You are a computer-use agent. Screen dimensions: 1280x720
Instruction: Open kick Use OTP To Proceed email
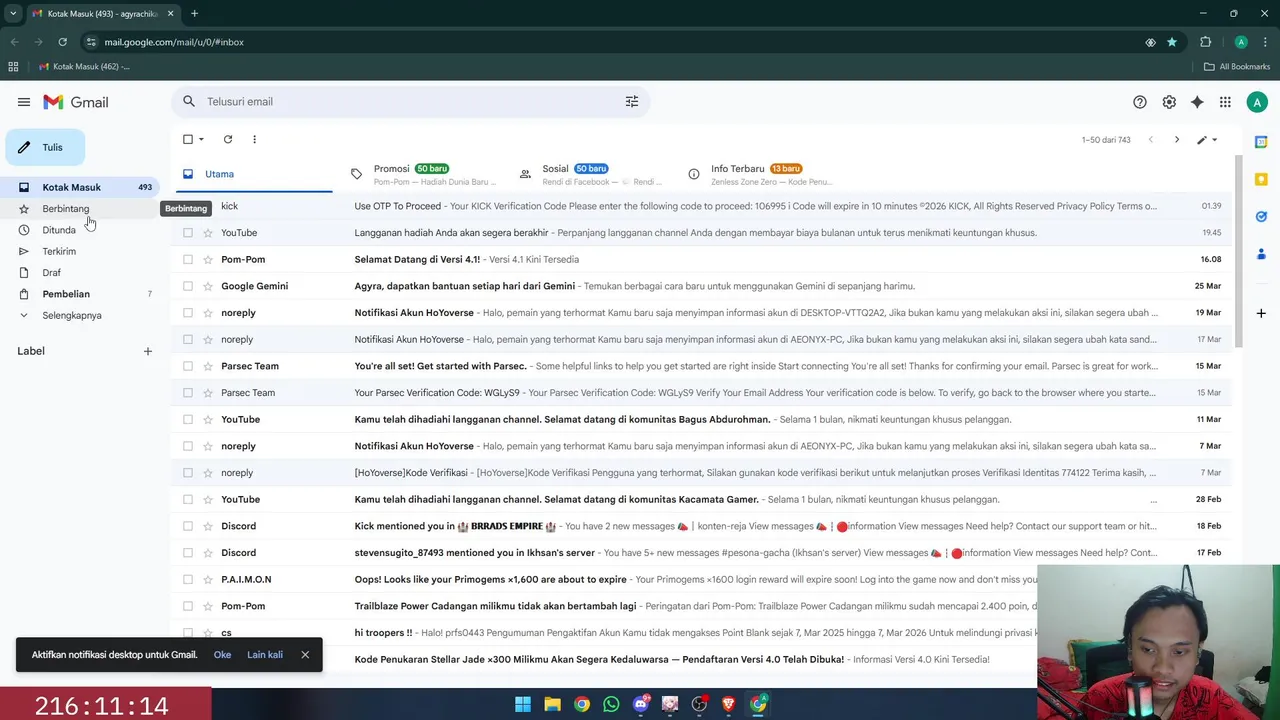pos(702,206)
